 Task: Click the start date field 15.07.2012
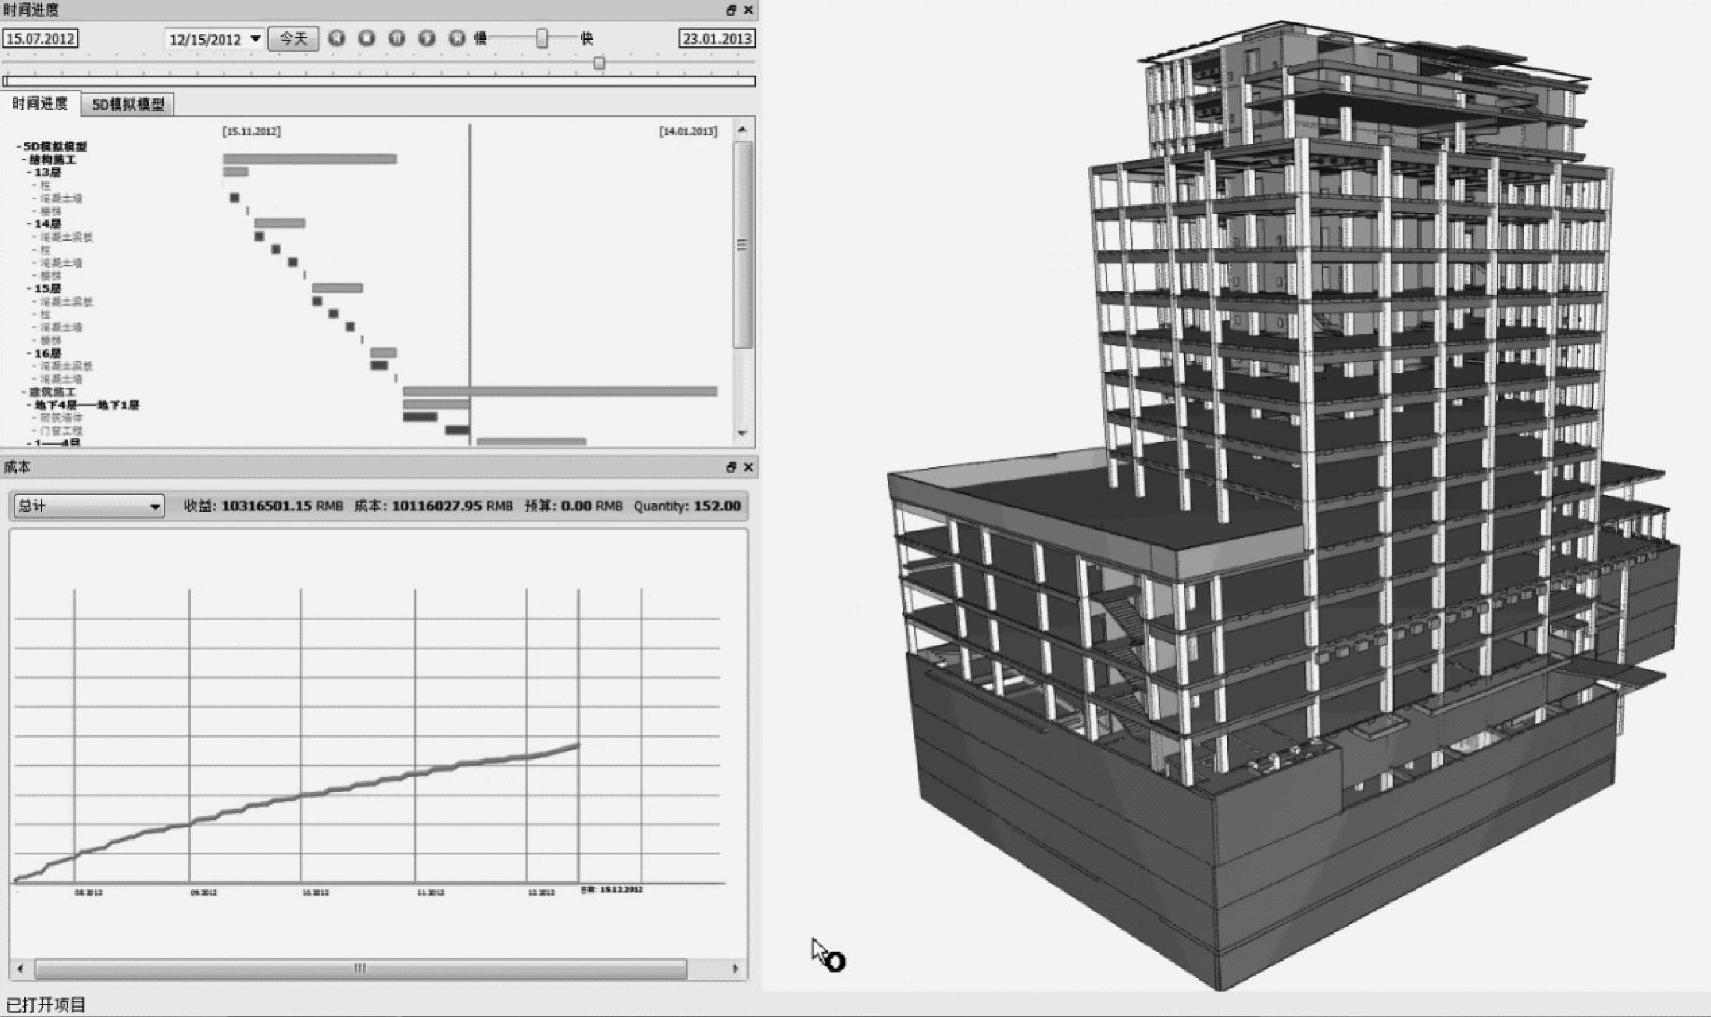click(x=40, y=39)
